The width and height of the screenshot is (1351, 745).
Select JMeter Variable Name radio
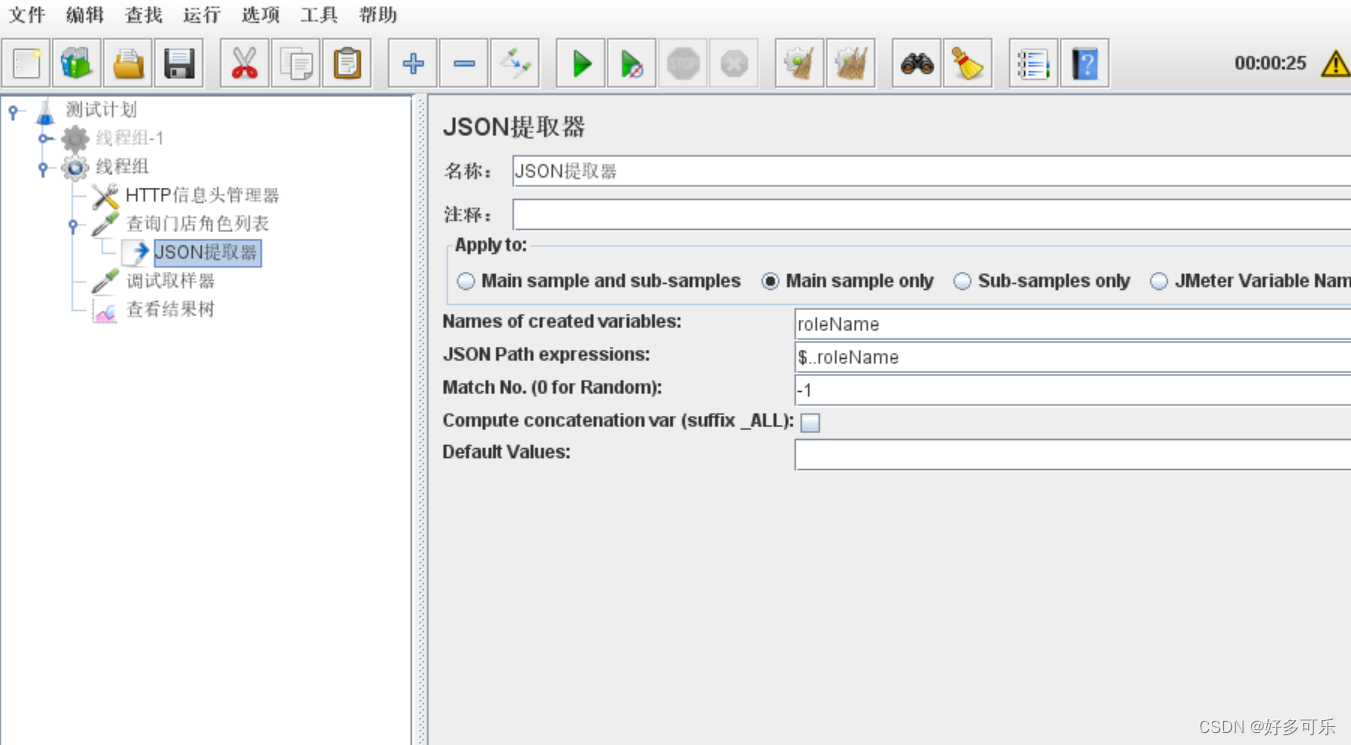click(x=1159, y=282)
